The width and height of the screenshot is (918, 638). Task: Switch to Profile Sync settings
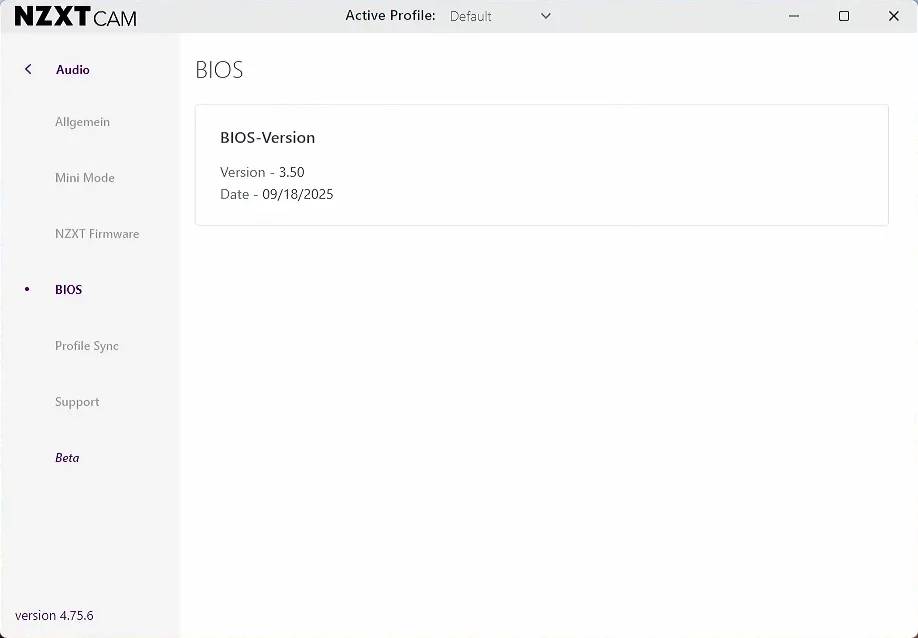pos(87,346)
